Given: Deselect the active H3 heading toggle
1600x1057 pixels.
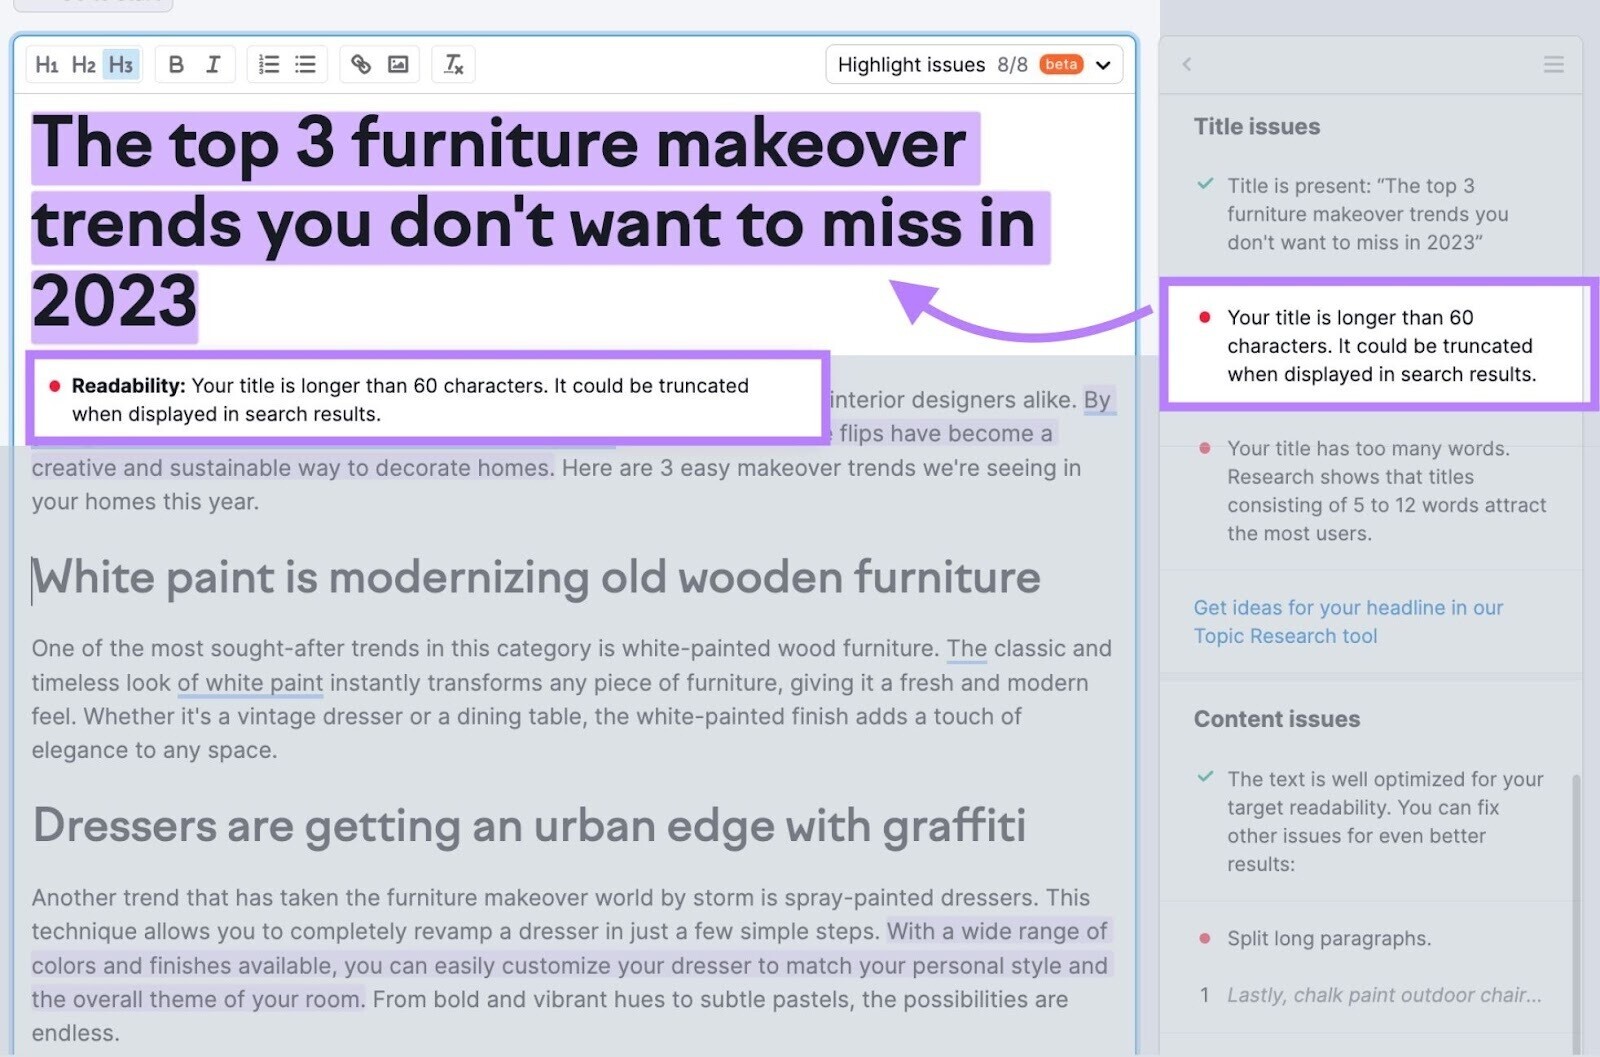Looking at the screenshot, I should coord(122,64).
